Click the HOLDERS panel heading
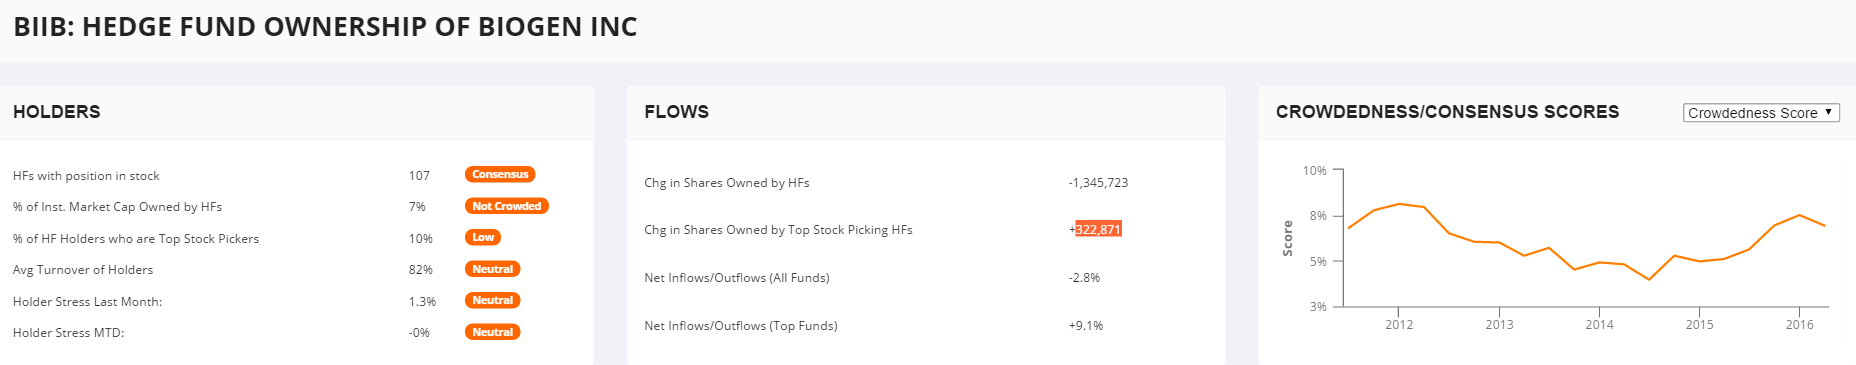The width and height of the screenshot is (1856, 365). pyautogui.click(x=57, y=112)
